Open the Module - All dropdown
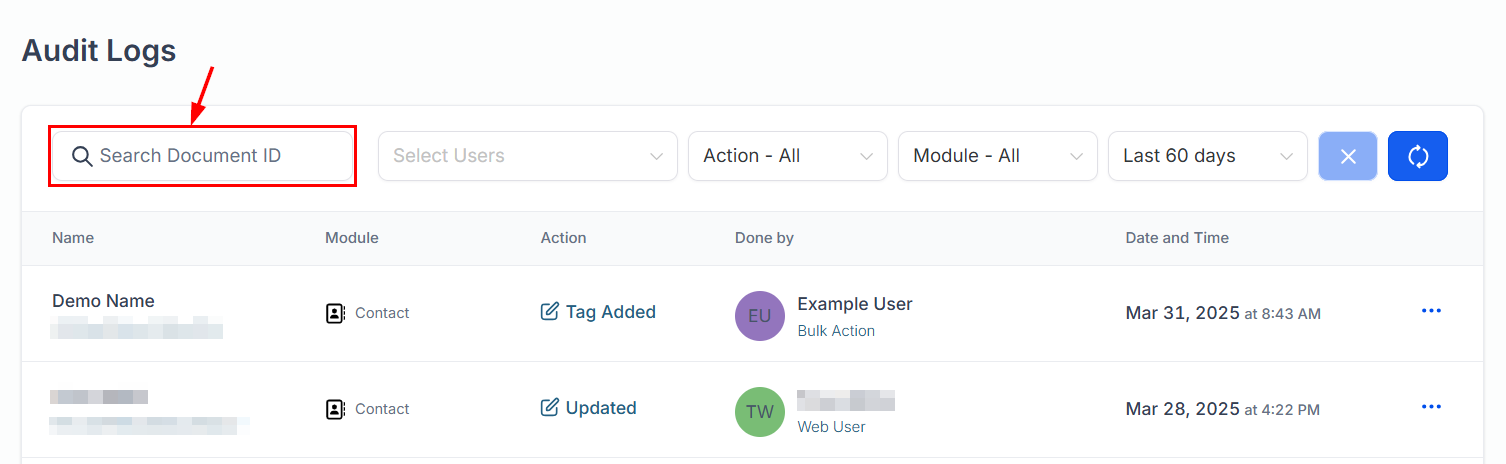1506x464 pixels. [x=997, y=156]
